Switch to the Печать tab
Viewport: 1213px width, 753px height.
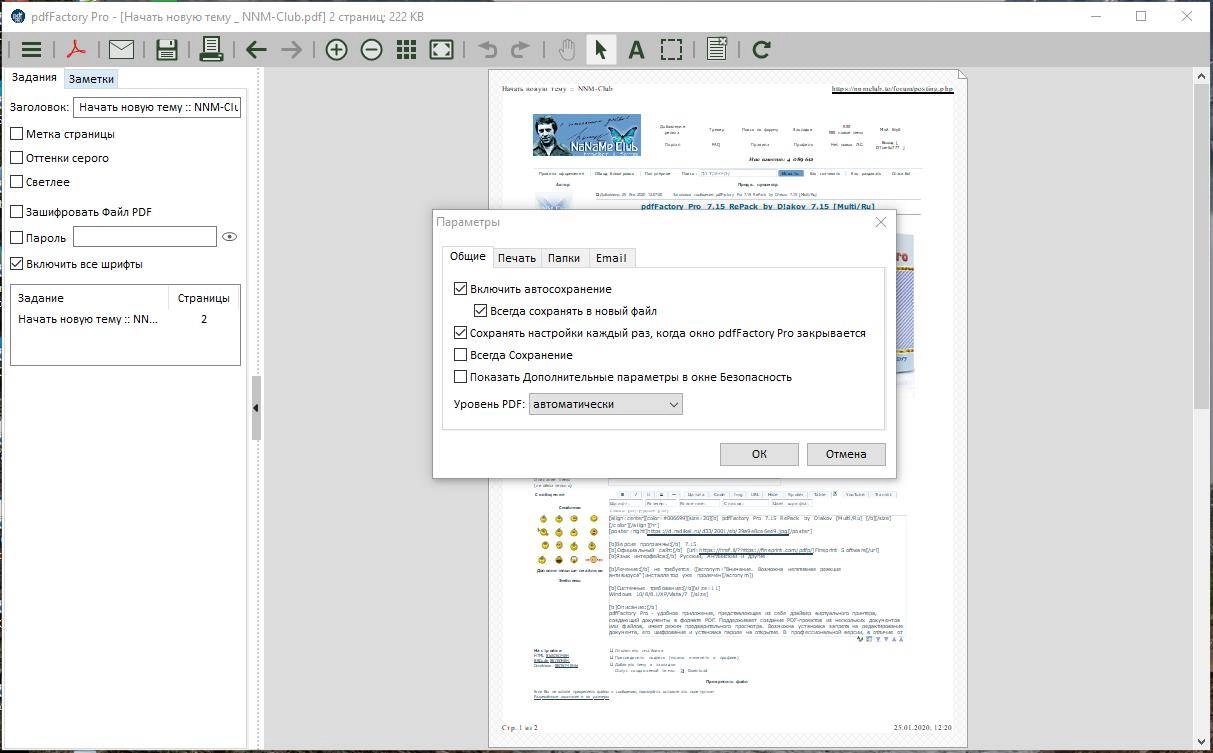click(x=517, y=258)
